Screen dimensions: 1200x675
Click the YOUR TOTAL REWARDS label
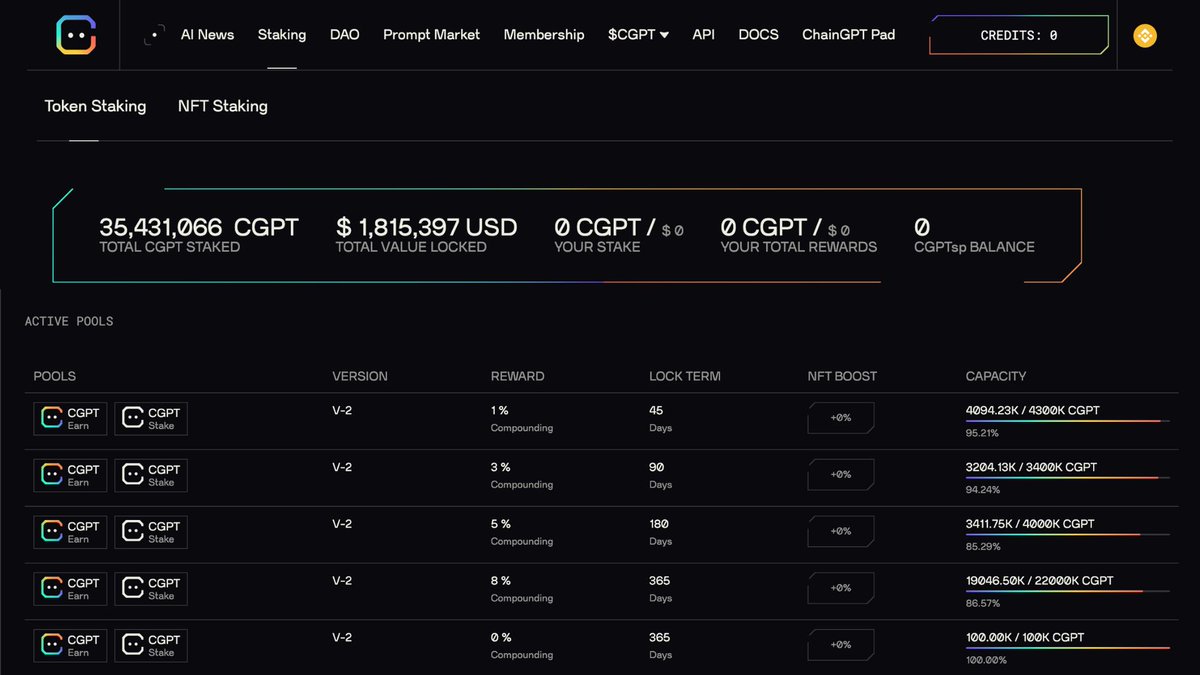tap(799, 247)
